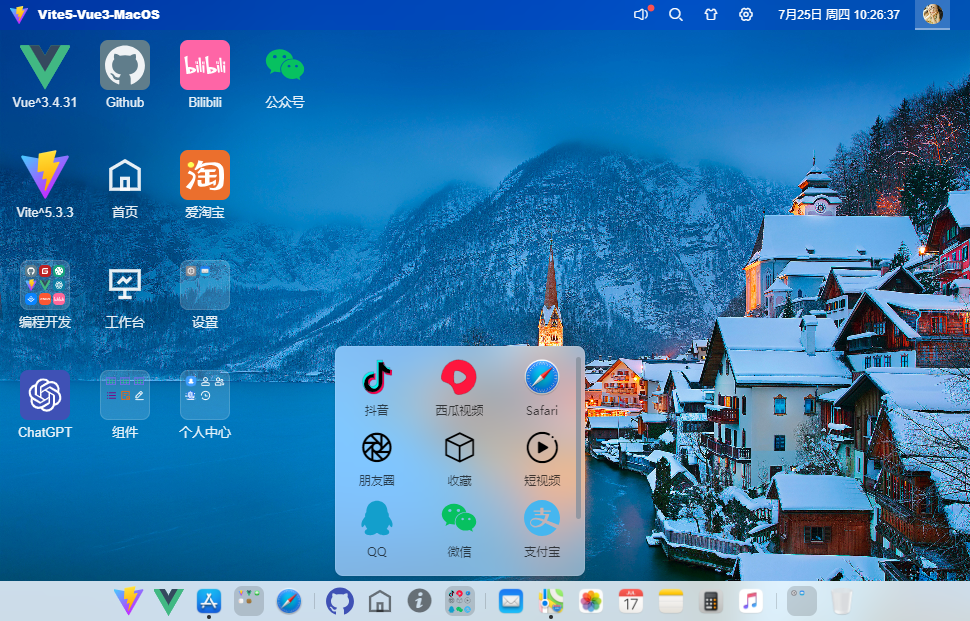Image resolution: width=970 pixels, height=621 pixels.
Task: Open the clock and date panel
Action: tap(838, 15)
